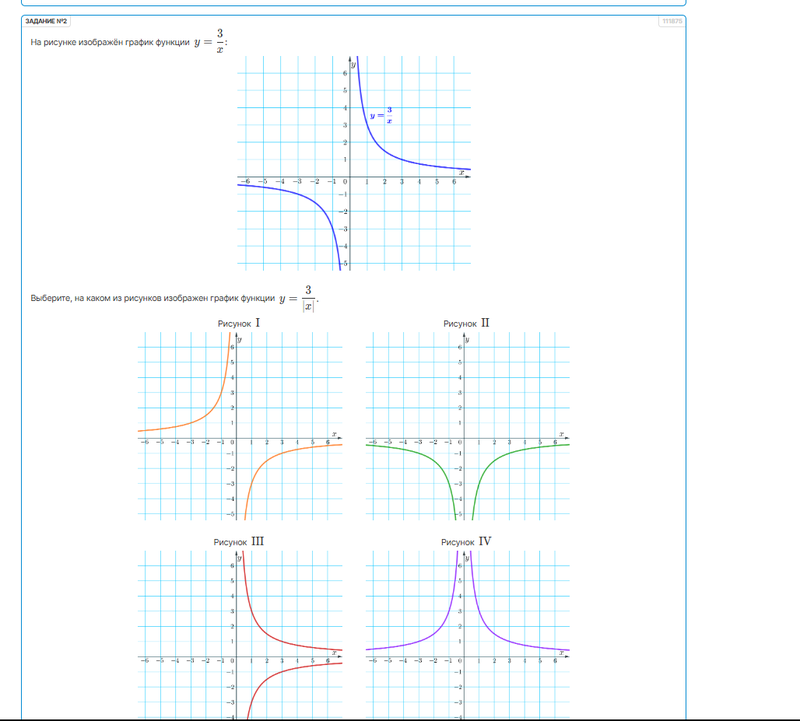Viewport: 800px width, 721px height.
Task: Click the y=3/x formula in first sentence
Action: tap(210, 41)
